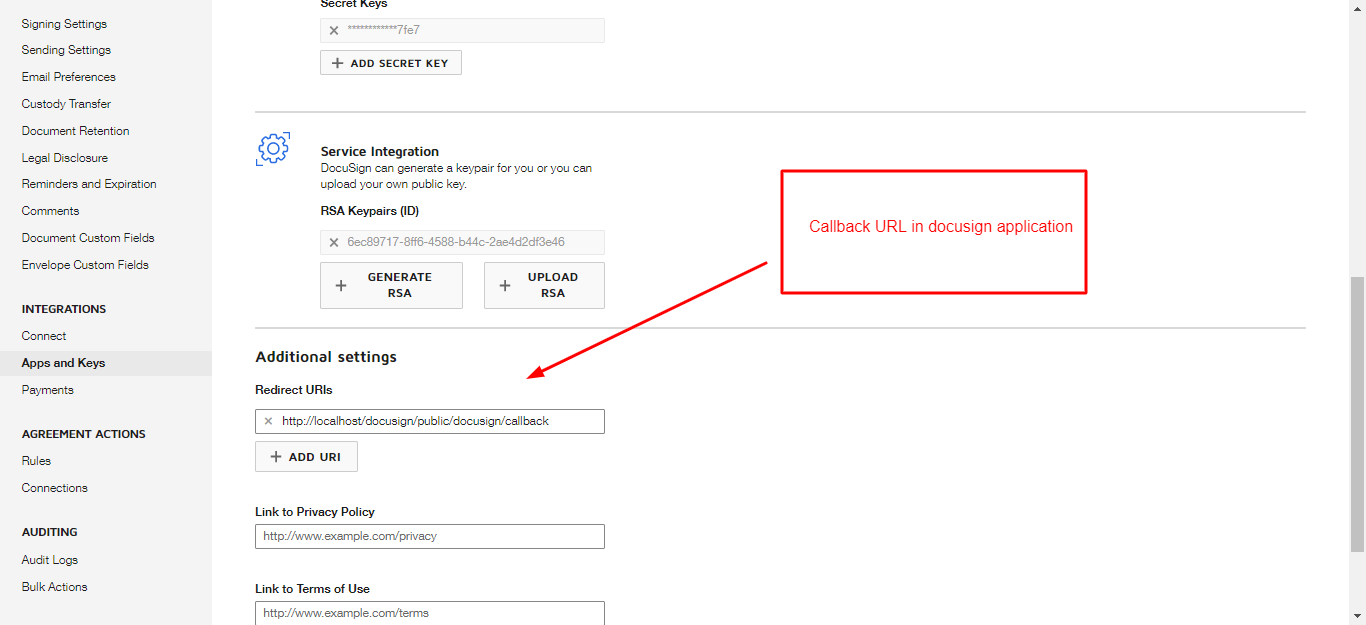Image resolution: width=1366 pixels, height=625 pixels.
Task: Generate a new RSA keypair
Action: coord(391,285)
